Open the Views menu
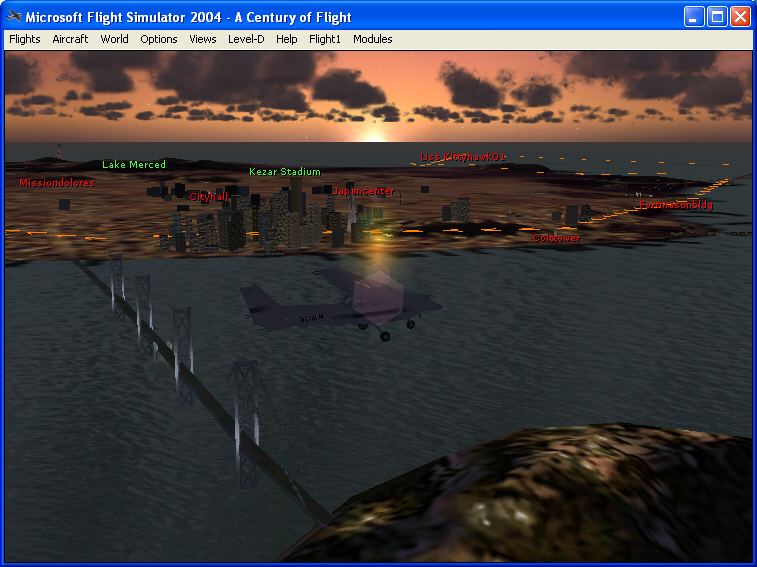The height and width of the screenshot is (567, 757). [x=203, y=39]
